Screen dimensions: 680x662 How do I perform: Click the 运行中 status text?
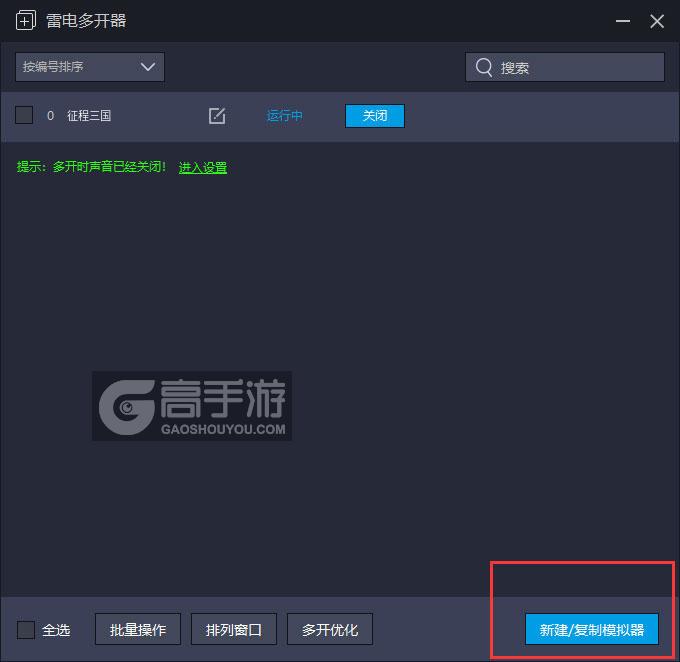click(x=284, y=116)
